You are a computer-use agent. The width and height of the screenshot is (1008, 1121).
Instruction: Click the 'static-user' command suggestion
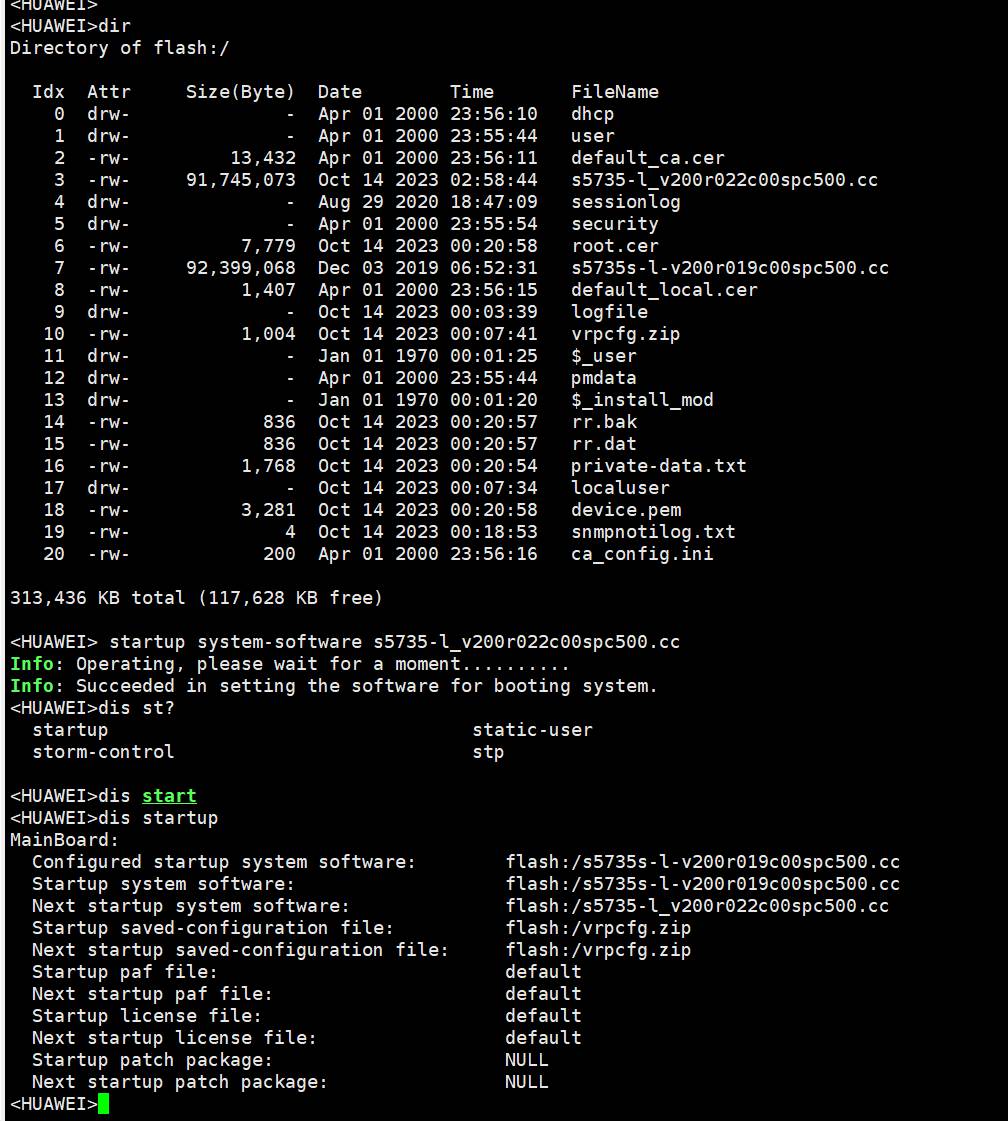point(533,730)
